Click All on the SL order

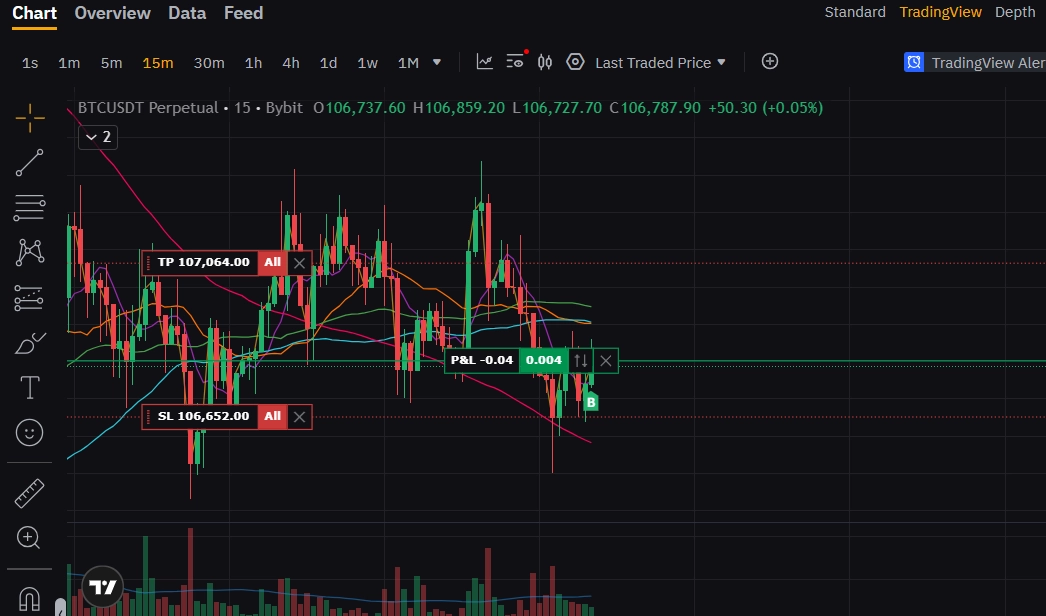pos(273,417)
